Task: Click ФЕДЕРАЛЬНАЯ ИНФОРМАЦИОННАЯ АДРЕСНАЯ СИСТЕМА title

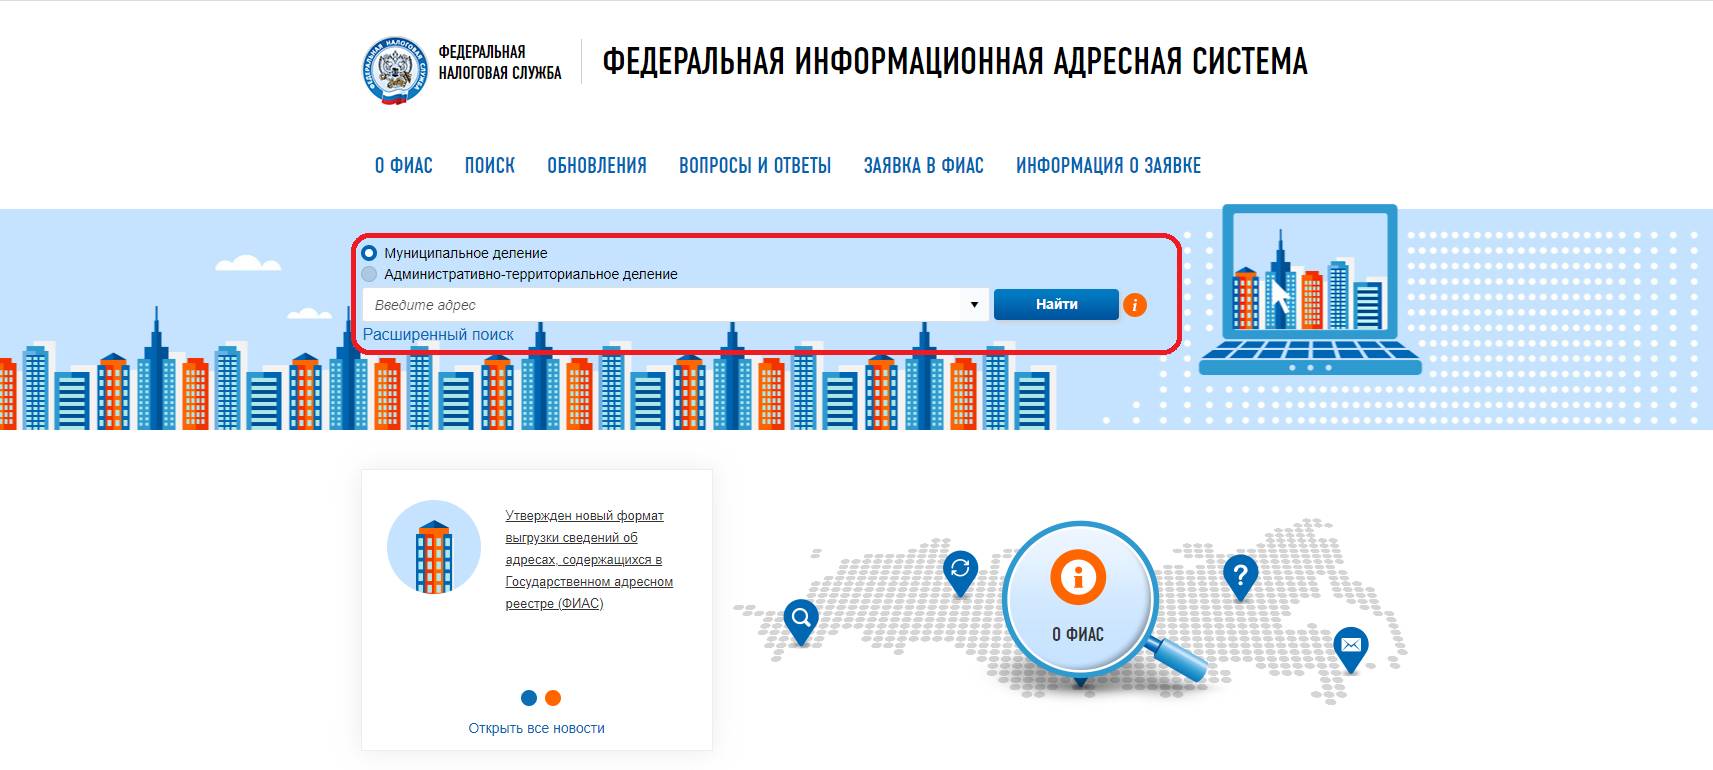Action: [x=955, y=61]
